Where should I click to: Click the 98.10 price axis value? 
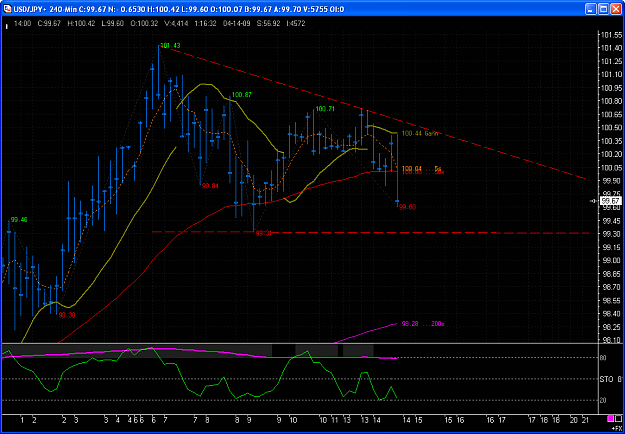(x=610, y=340)
